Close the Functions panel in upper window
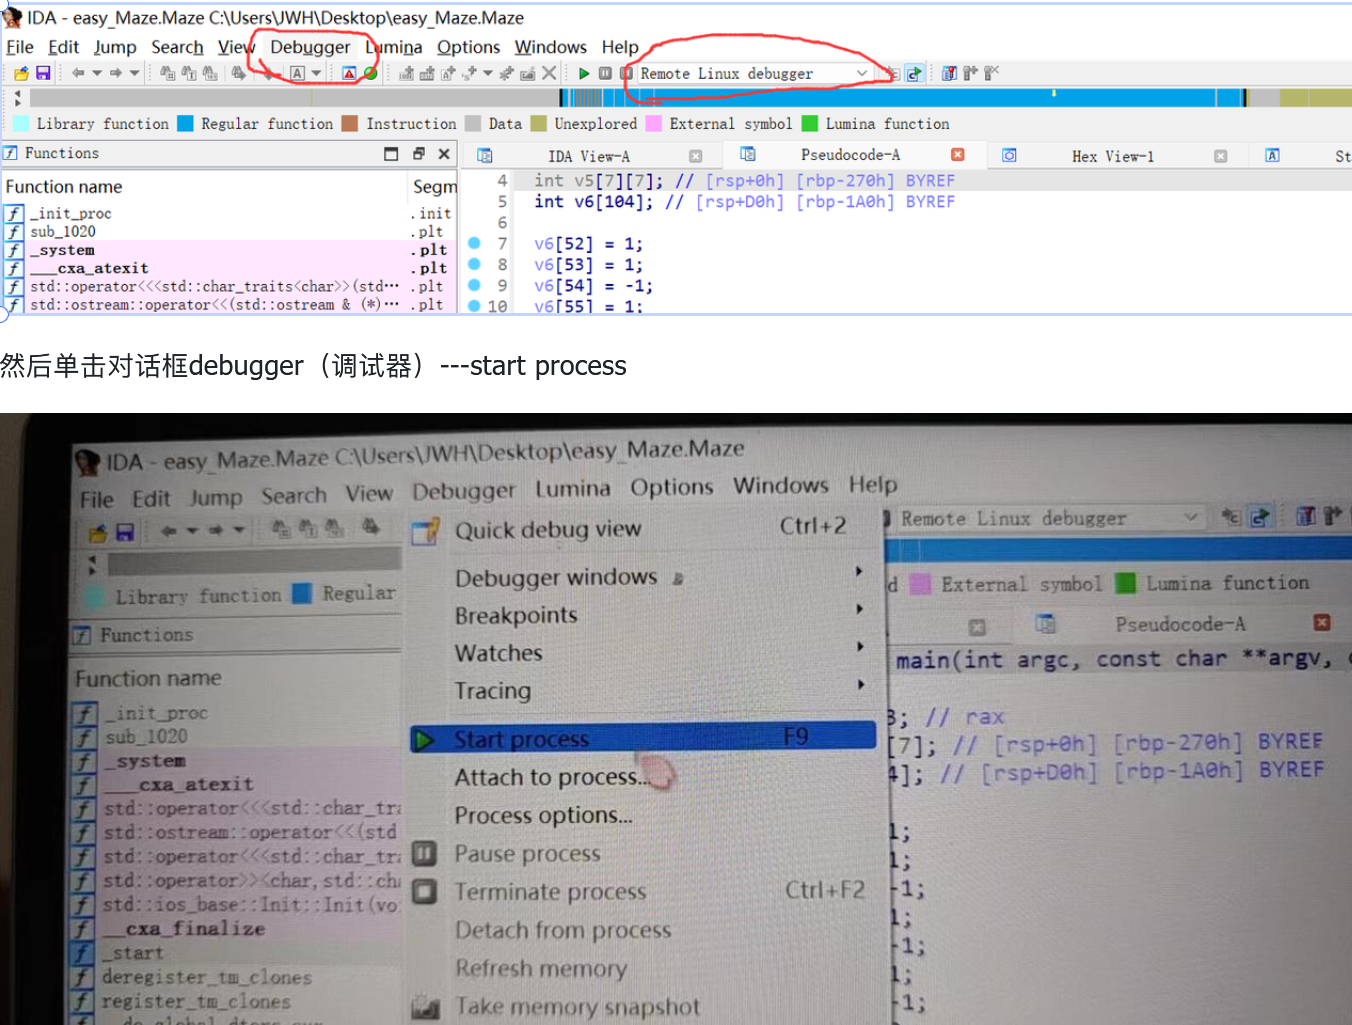The image size is (1352, 1025). click(444, 154)
